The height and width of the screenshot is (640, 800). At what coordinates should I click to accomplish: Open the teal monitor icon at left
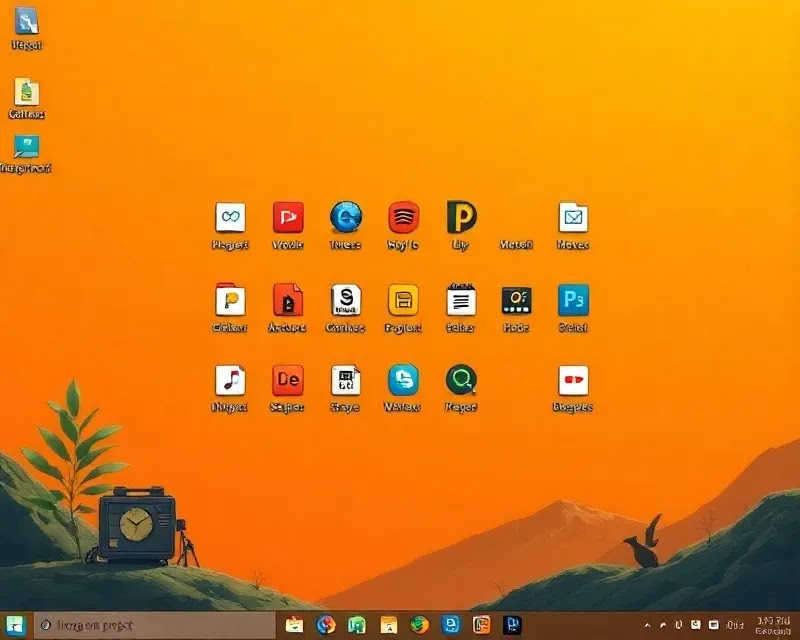pos(26,147)
